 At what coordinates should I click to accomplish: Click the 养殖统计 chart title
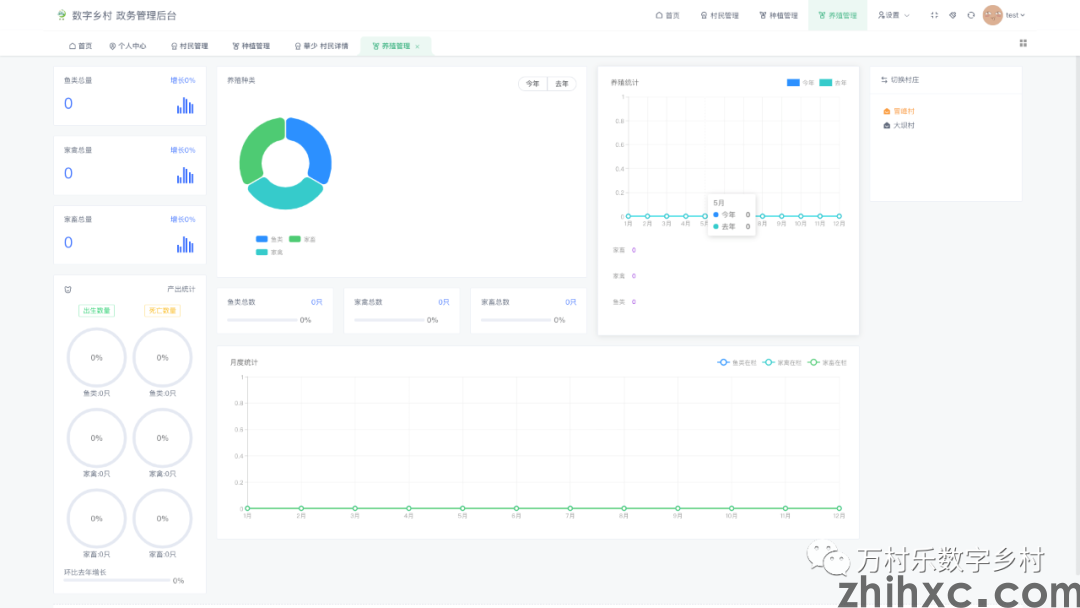[625, 83]
